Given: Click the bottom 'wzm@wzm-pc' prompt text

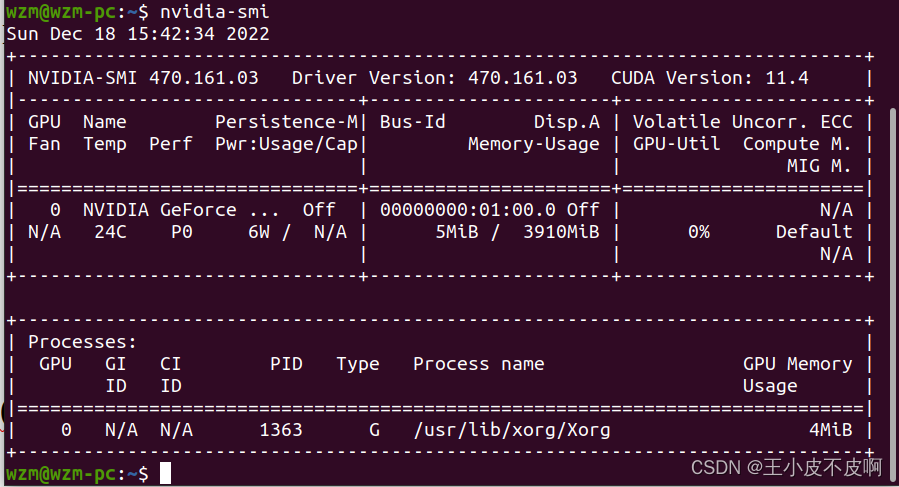Looking at the screenshot, I should tap(61, 474).
